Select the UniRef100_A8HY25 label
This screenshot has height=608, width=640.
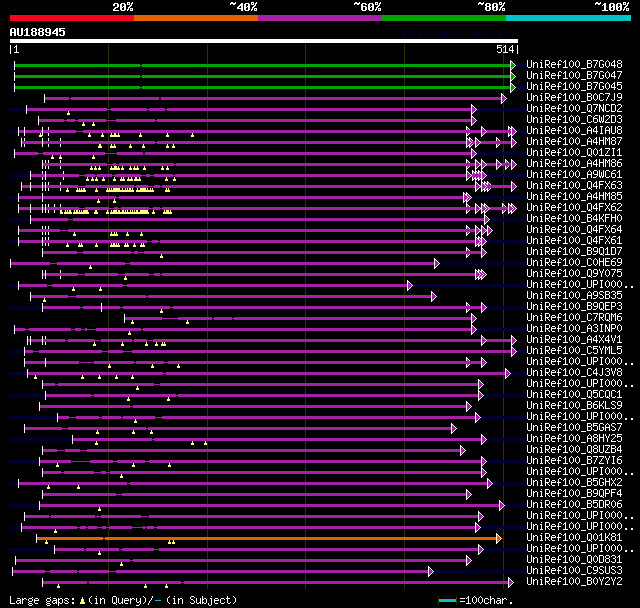click(x=574, y=439)
